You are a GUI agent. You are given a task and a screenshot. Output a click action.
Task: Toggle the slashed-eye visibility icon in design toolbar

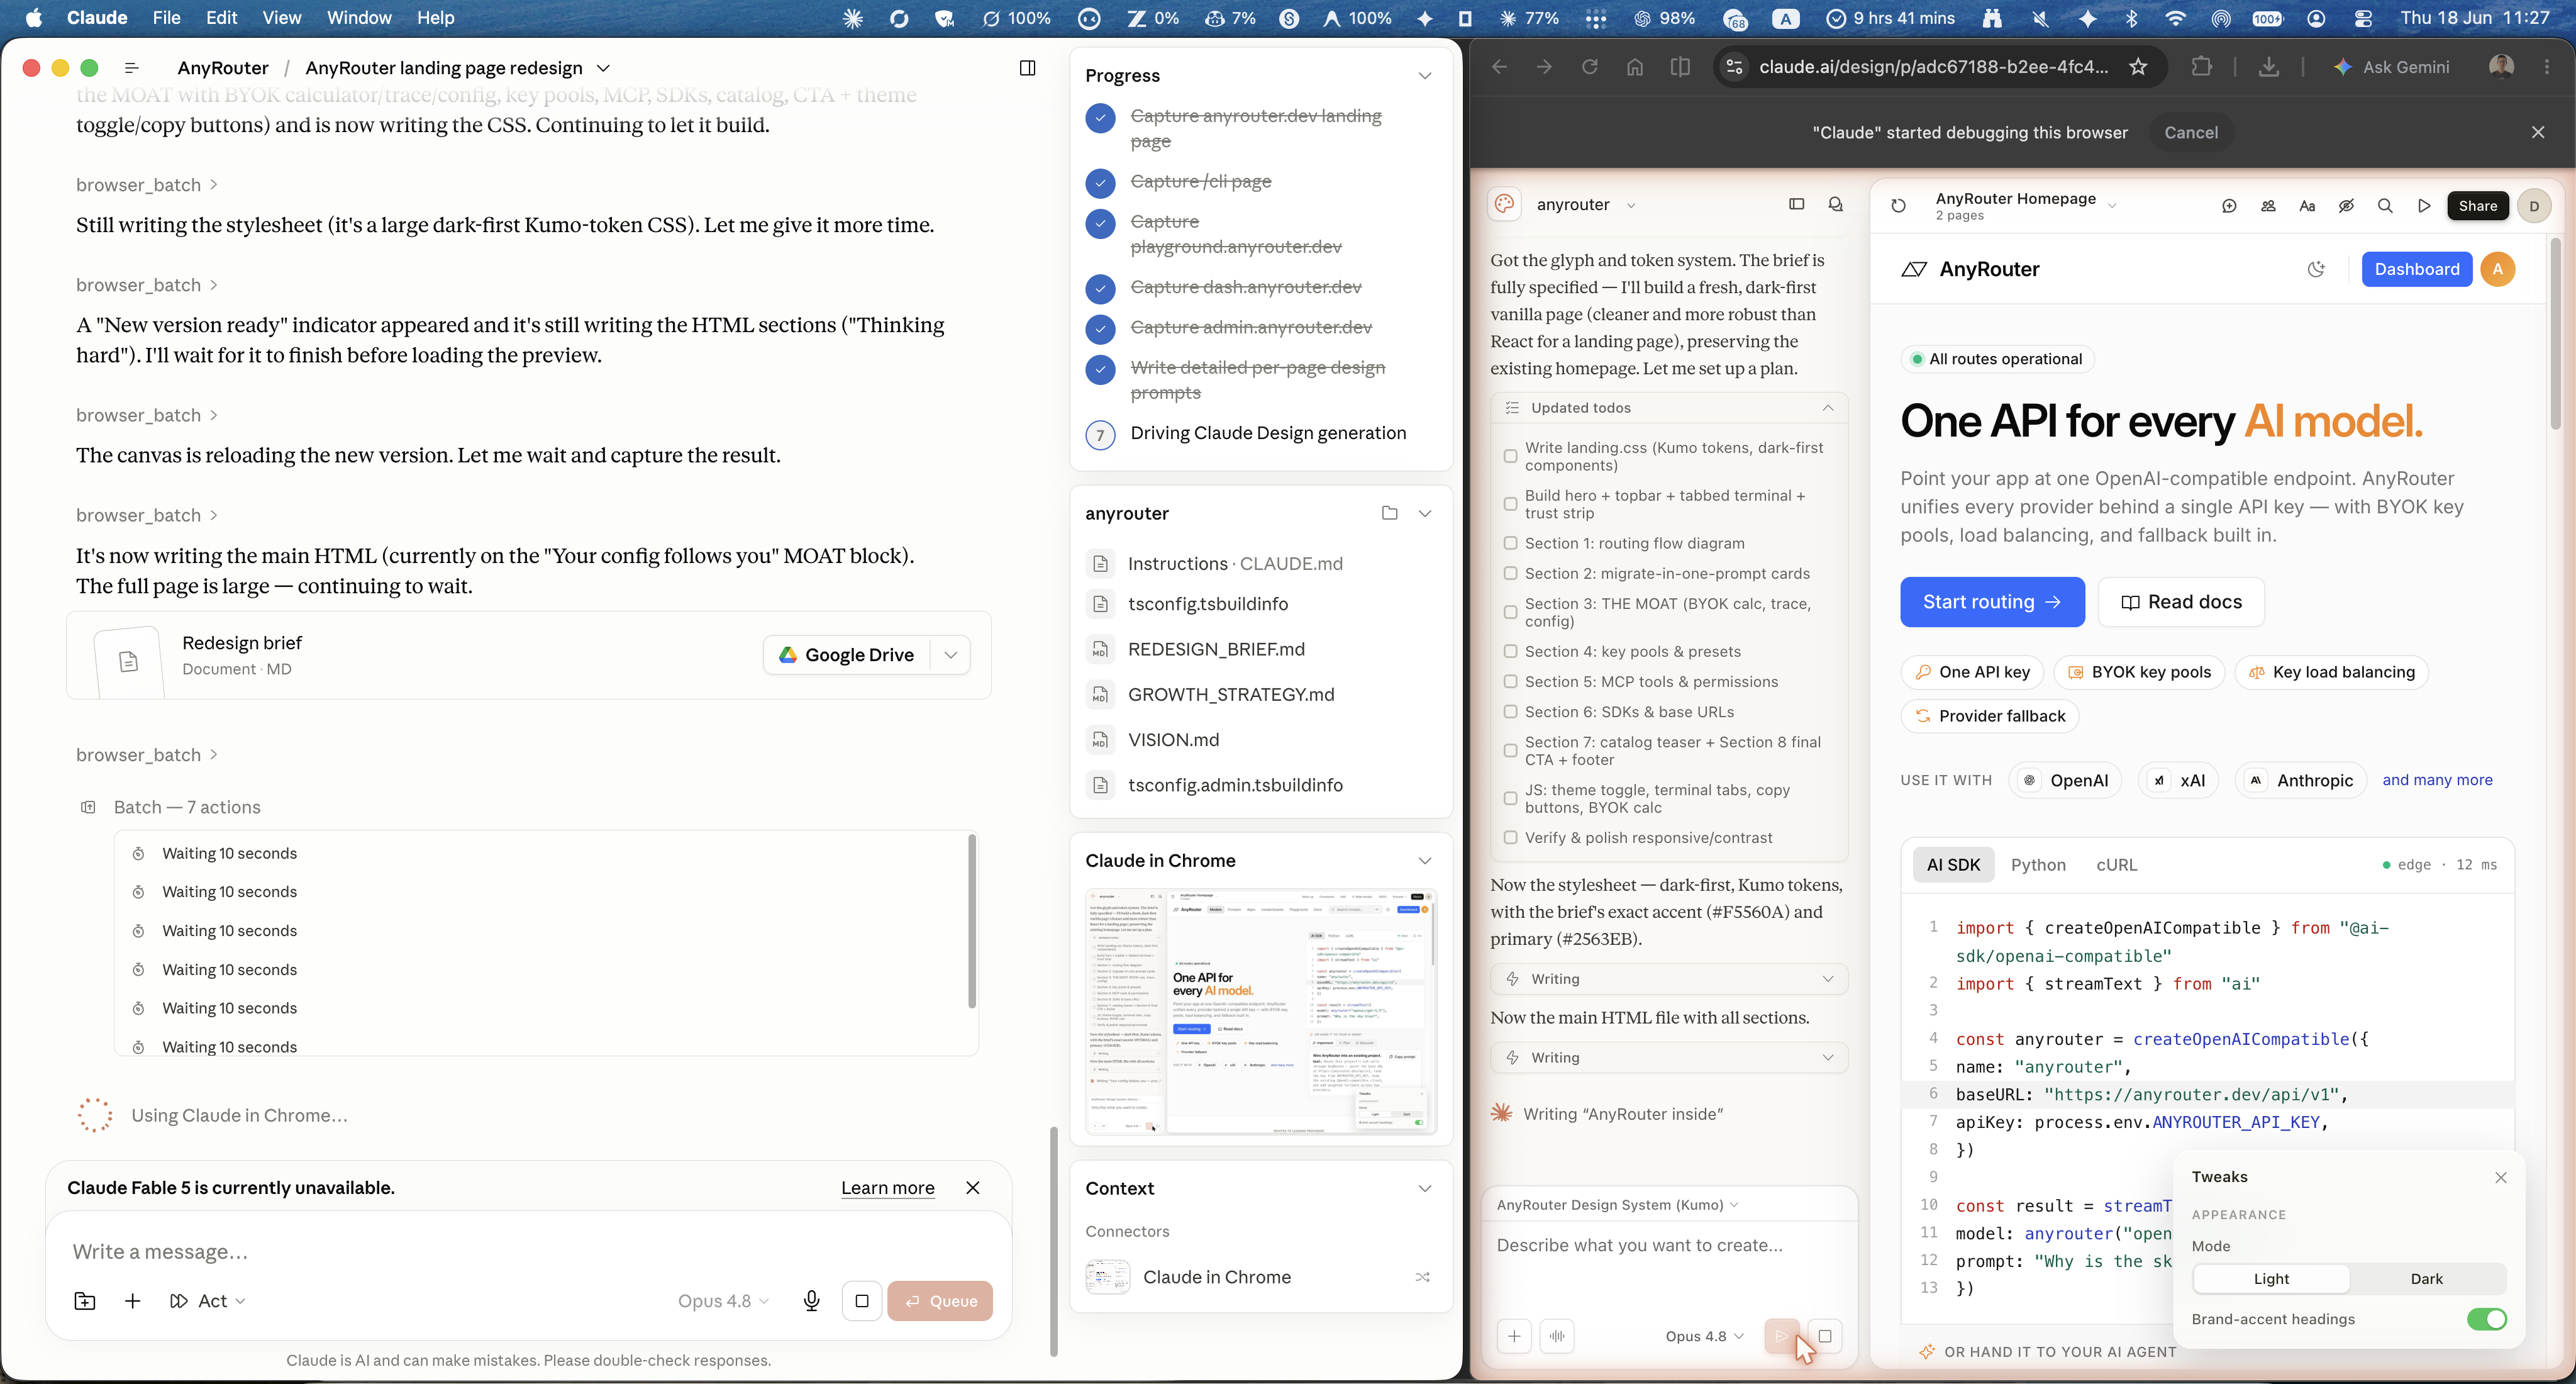click(x=2346, y=206)
